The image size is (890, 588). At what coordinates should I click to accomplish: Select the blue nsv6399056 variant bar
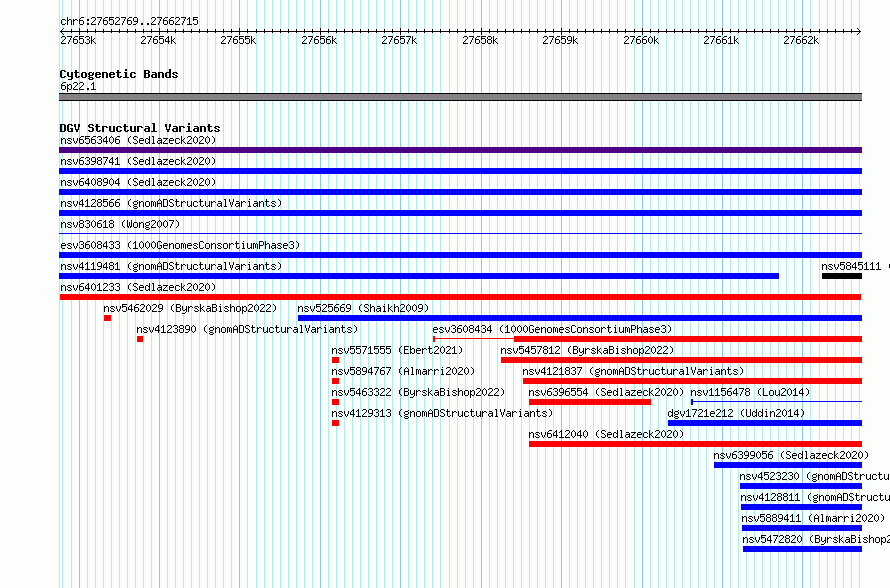pos(788,465)
